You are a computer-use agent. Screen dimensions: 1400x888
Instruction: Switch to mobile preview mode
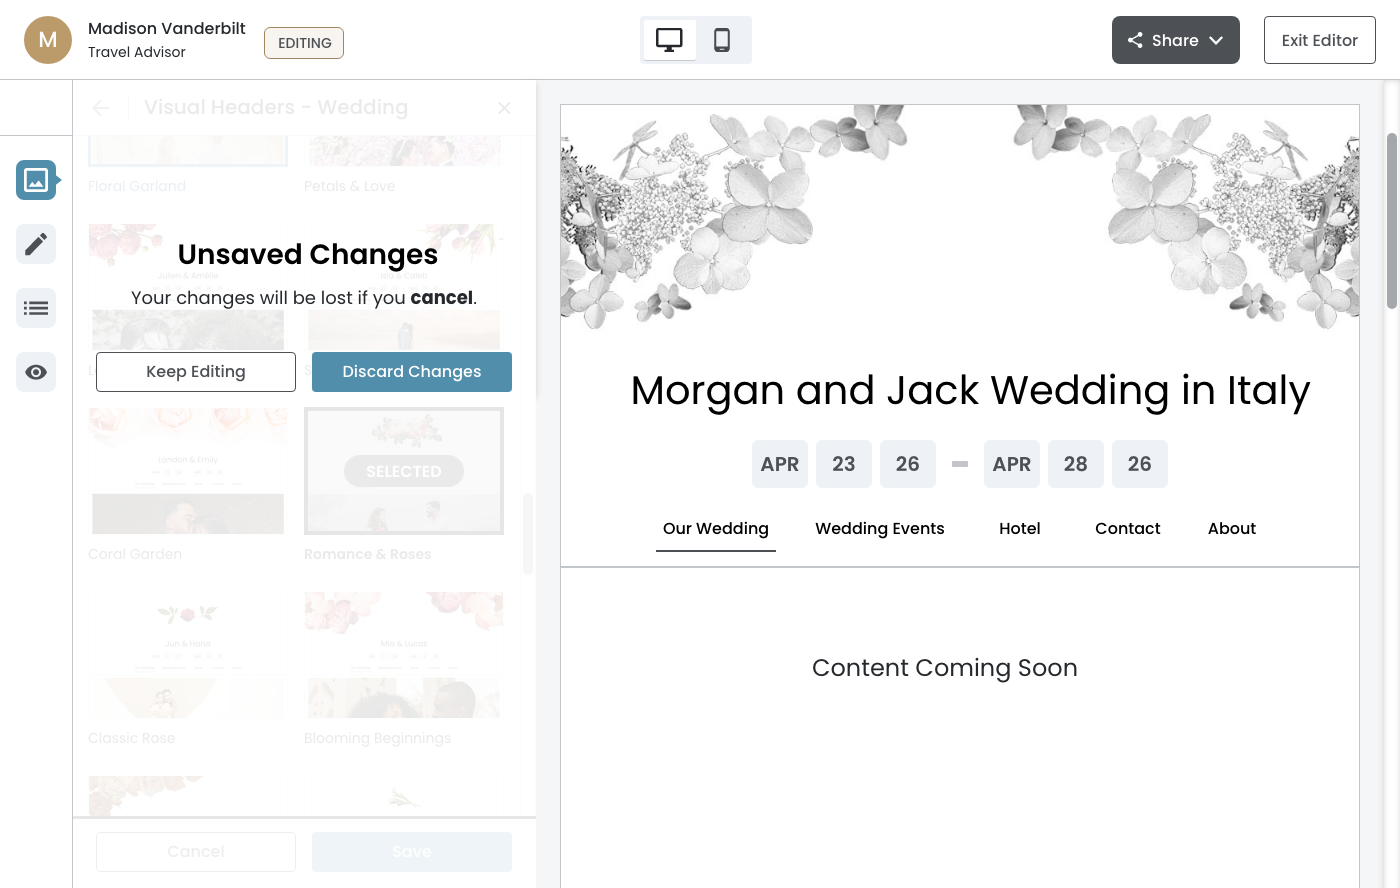pos(722,40)
